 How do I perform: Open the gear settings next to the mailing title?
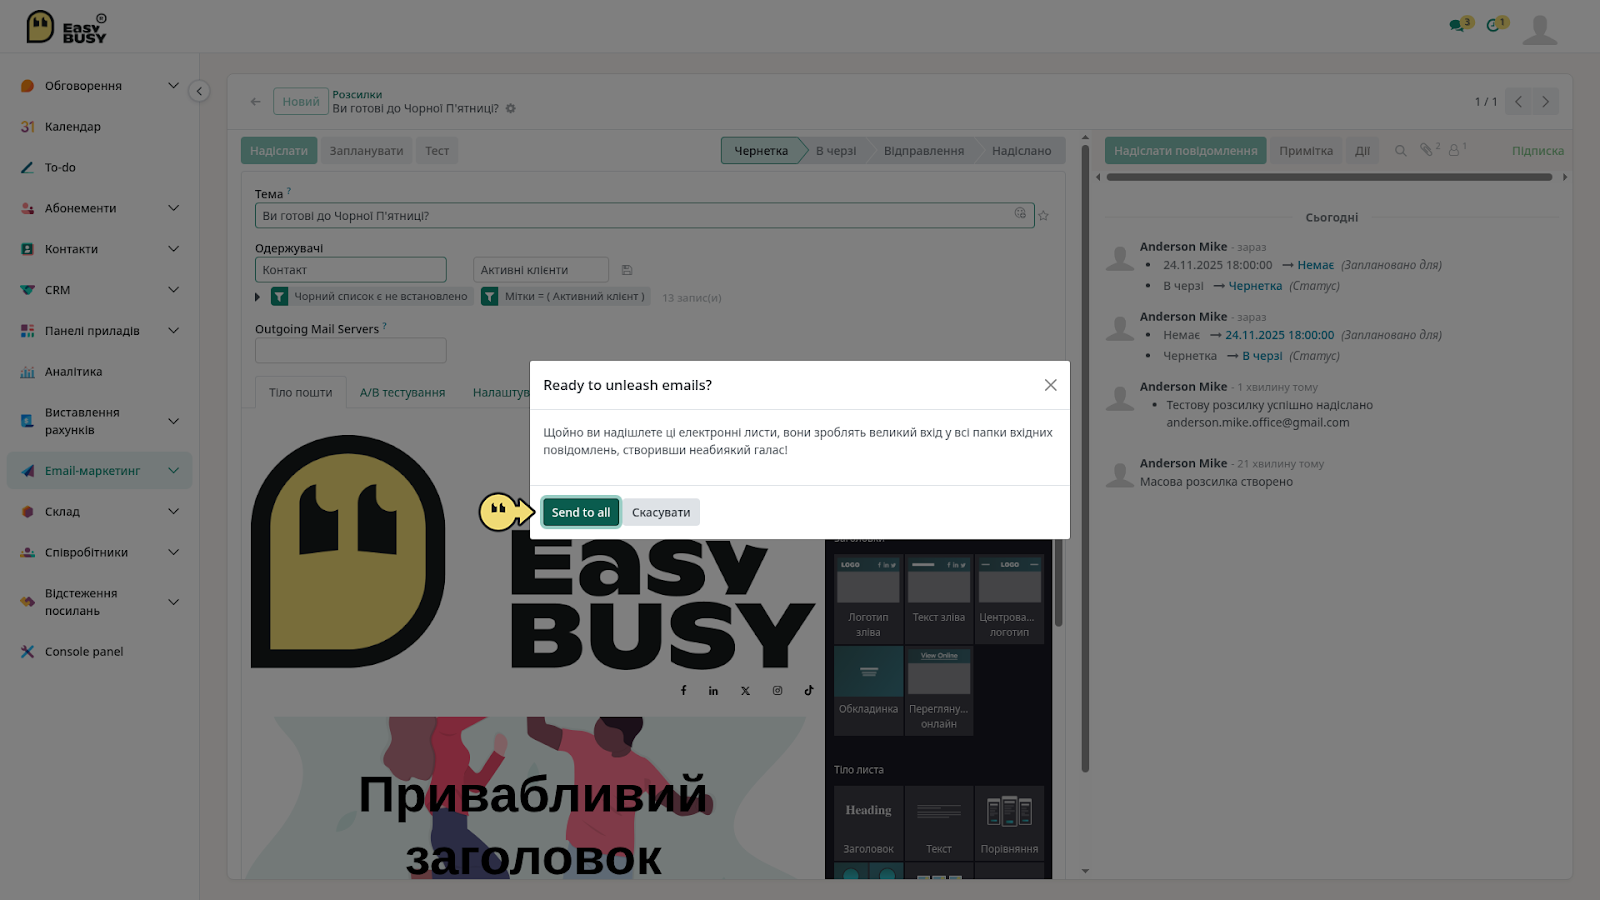coord(510,109)
